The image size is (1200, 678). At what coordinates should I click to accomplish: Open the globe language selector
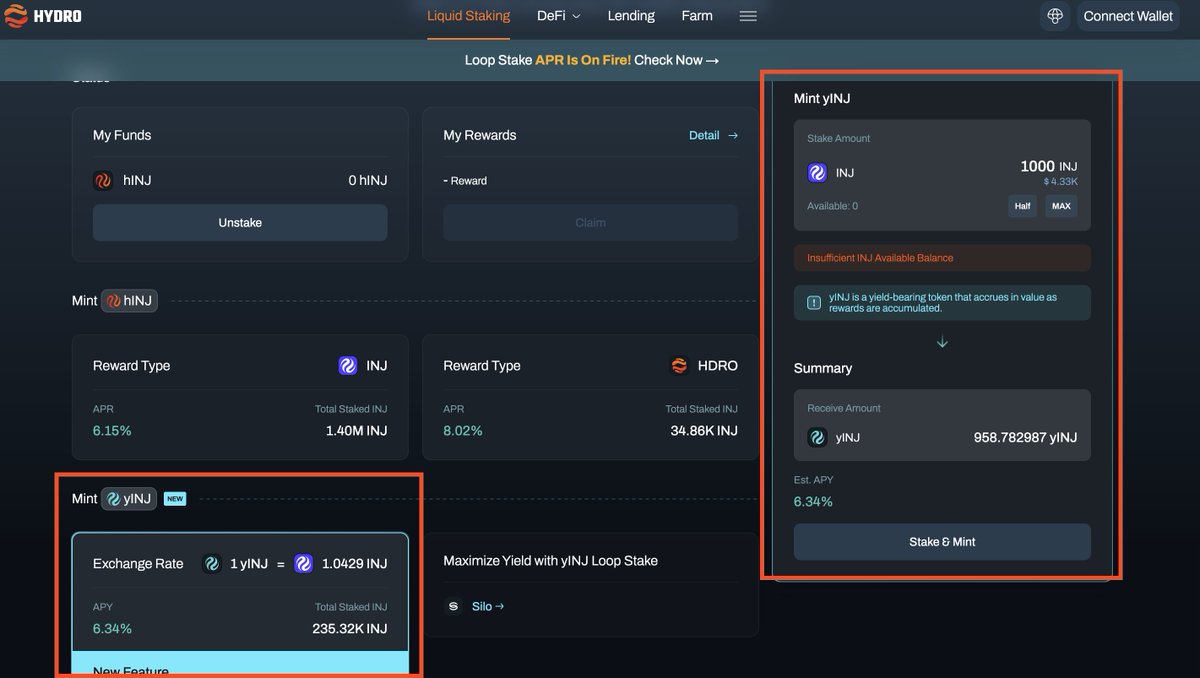[x=1055, y=16]
